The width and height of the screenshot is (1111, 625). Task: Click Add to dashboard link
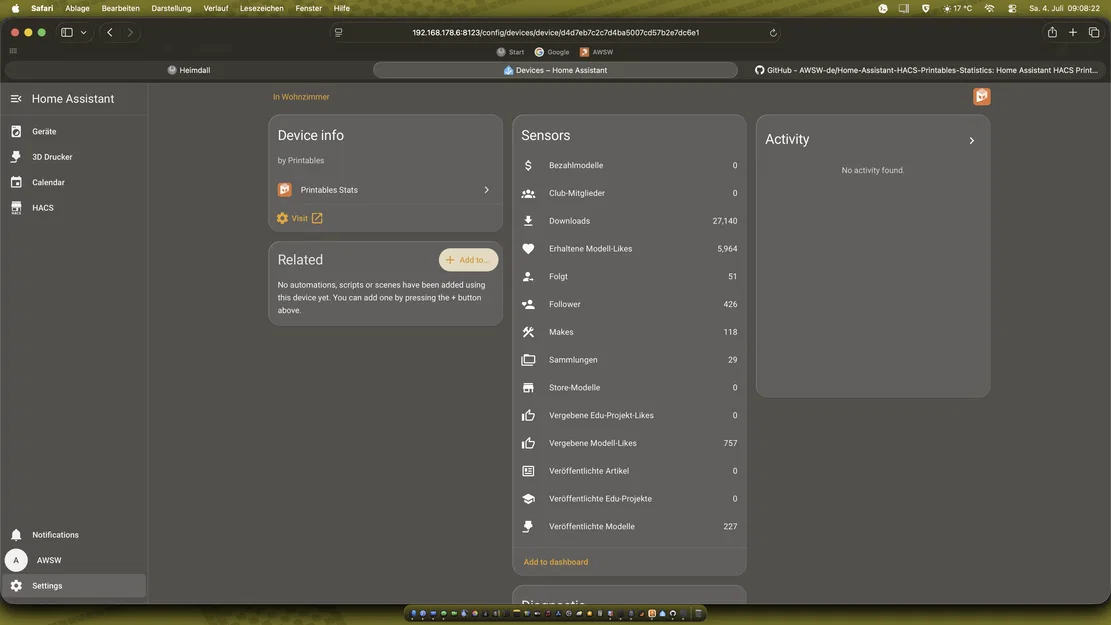tap(556, 562)
